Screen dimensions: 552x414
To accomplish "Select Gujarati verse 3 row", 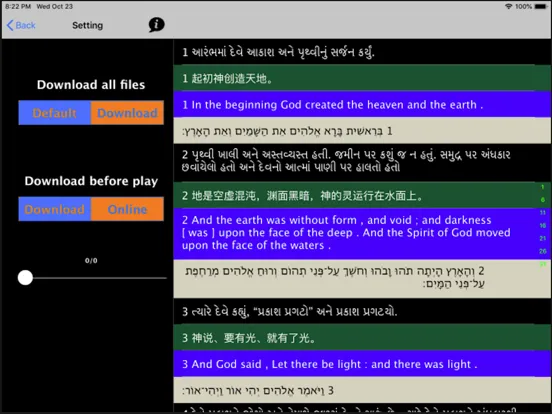I will click(362, 311).
